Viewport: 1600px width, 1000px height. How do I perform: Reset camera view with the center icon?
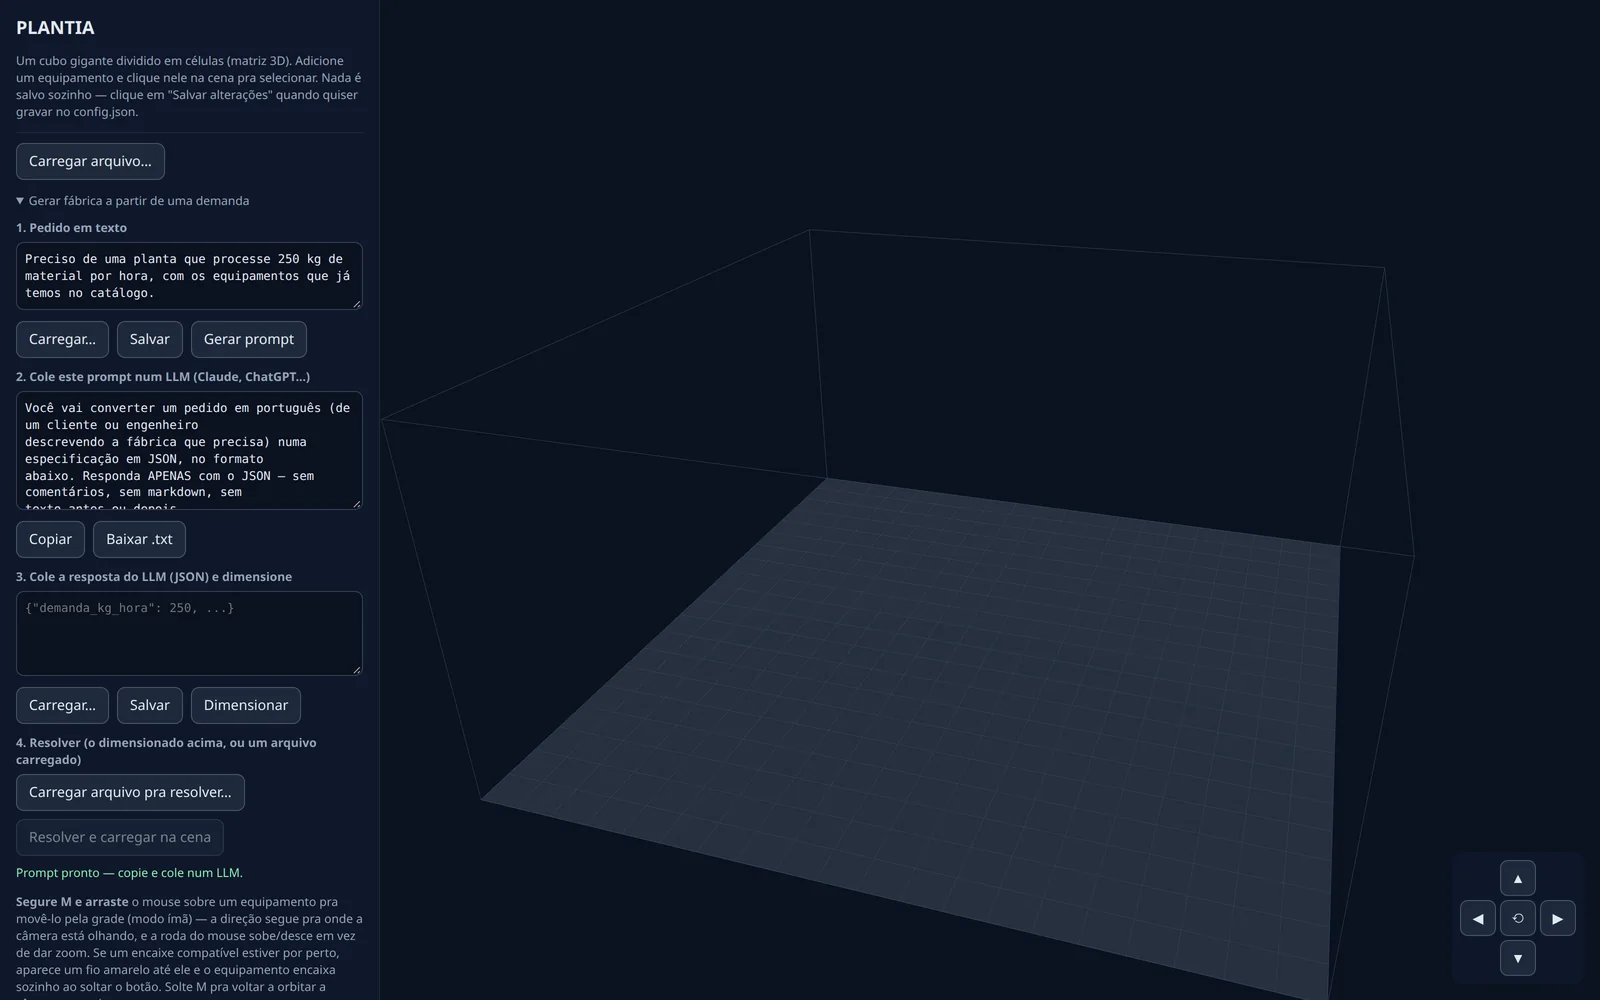(1517, 918)
